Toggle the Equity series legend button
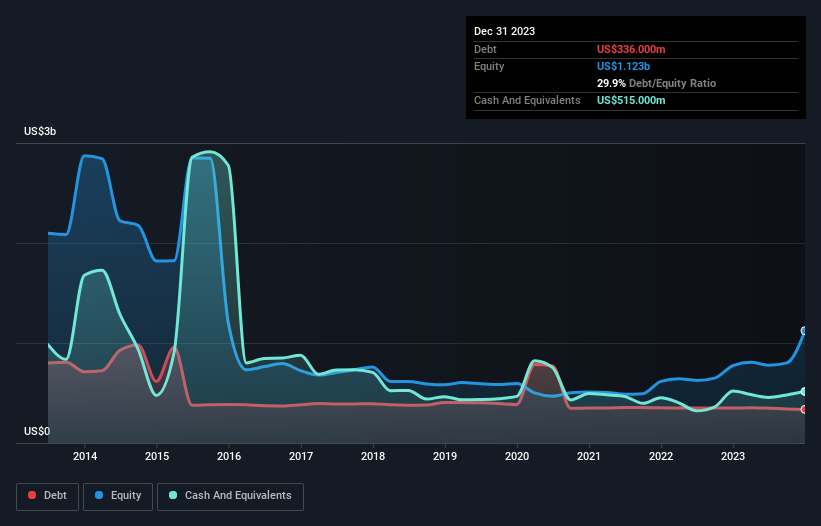The width and height of the screenshot is (821, 526). [x=118, y=496]
